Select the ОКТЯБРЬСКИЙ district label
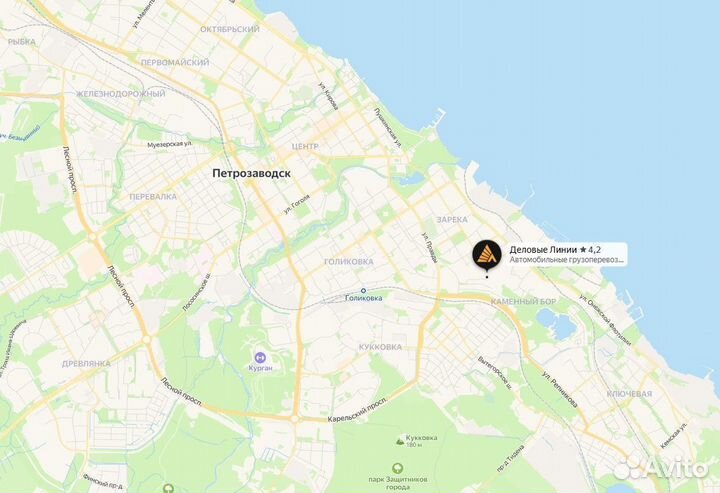The width and height of the screenshot is (720, 493). click(x=230, y=29)
